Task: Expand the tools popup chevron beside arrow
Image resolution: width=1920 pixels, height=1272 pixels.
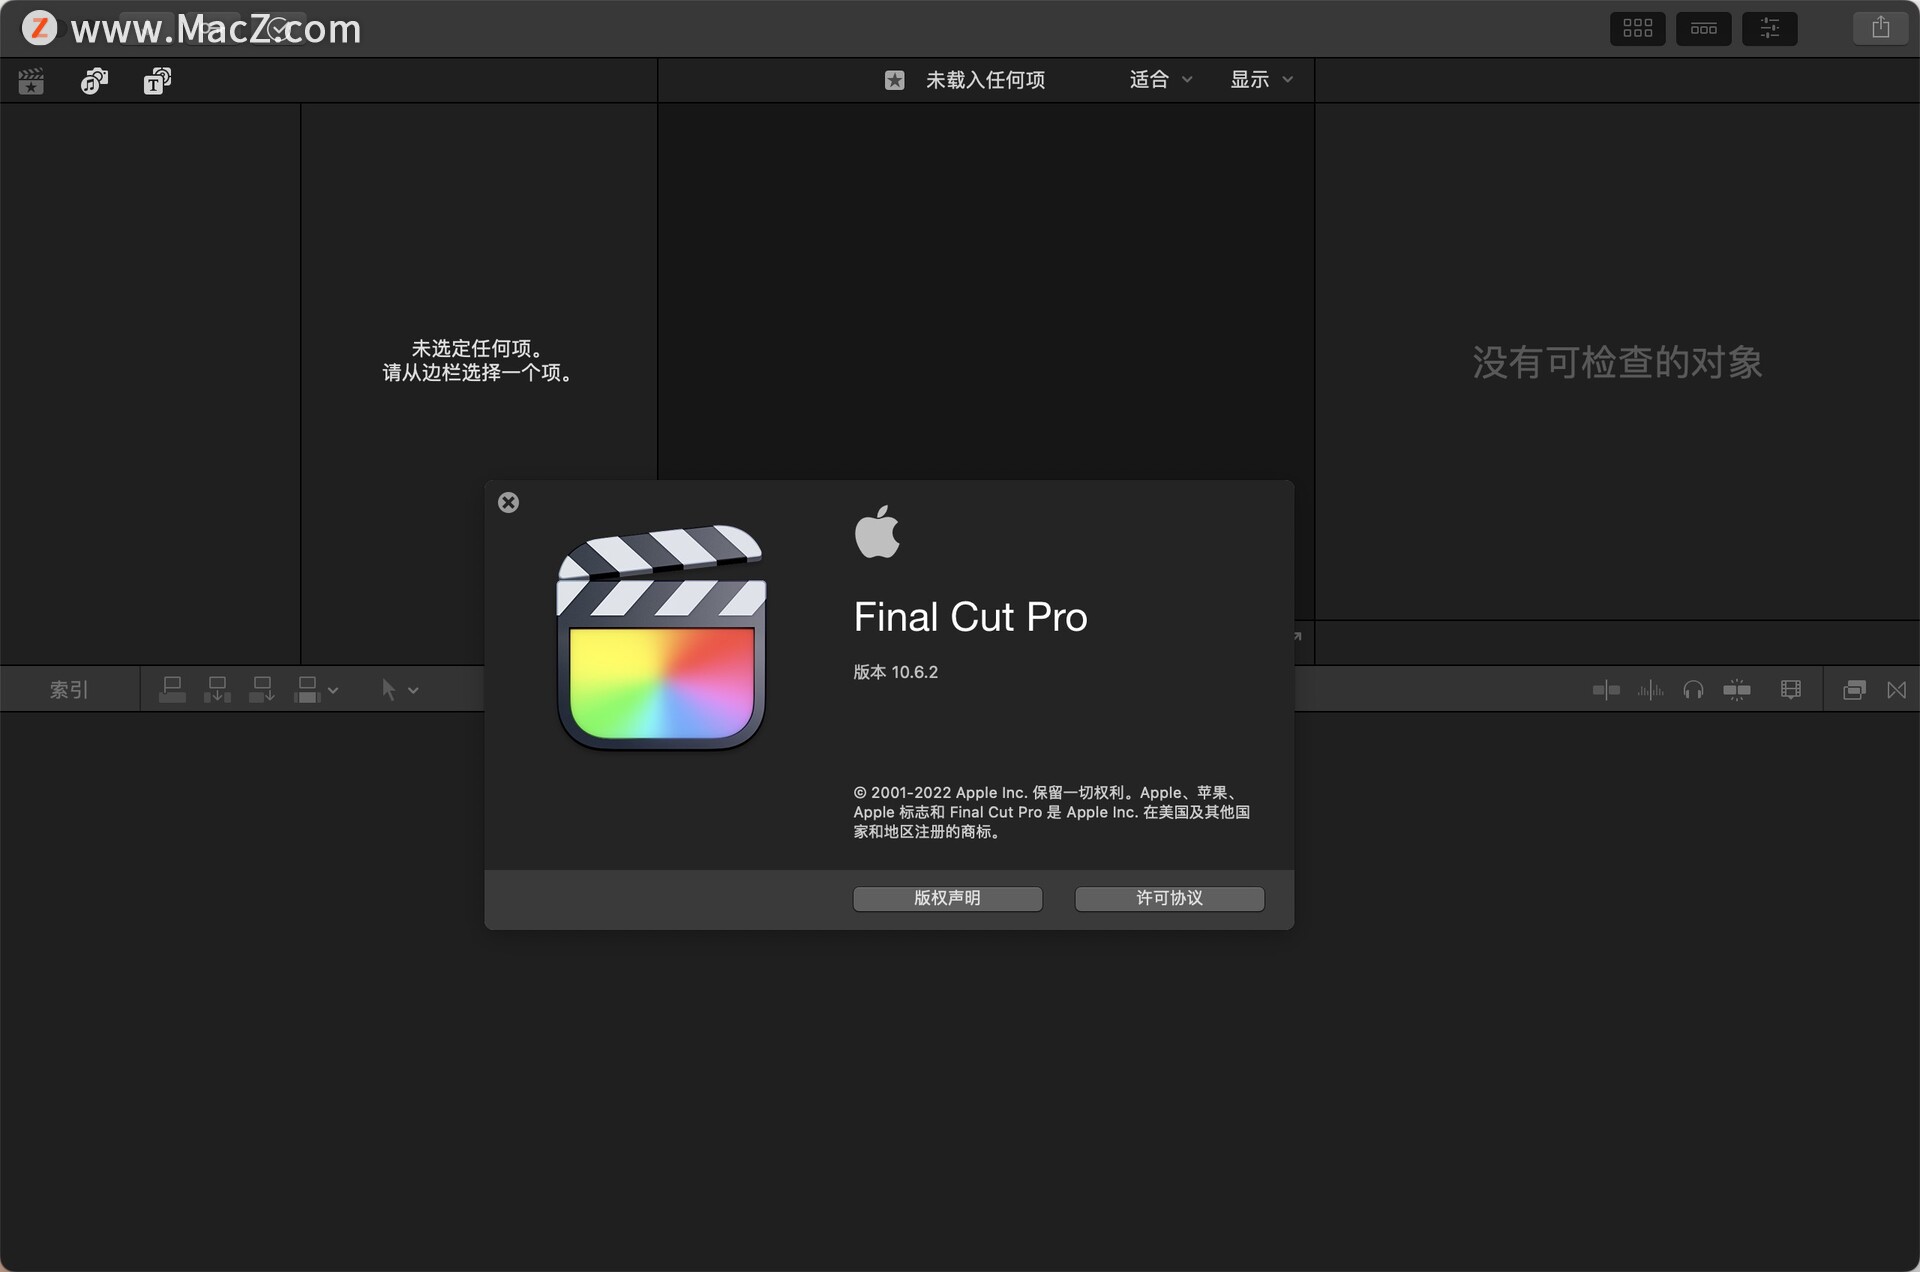Action: click(x=413, y=690)
